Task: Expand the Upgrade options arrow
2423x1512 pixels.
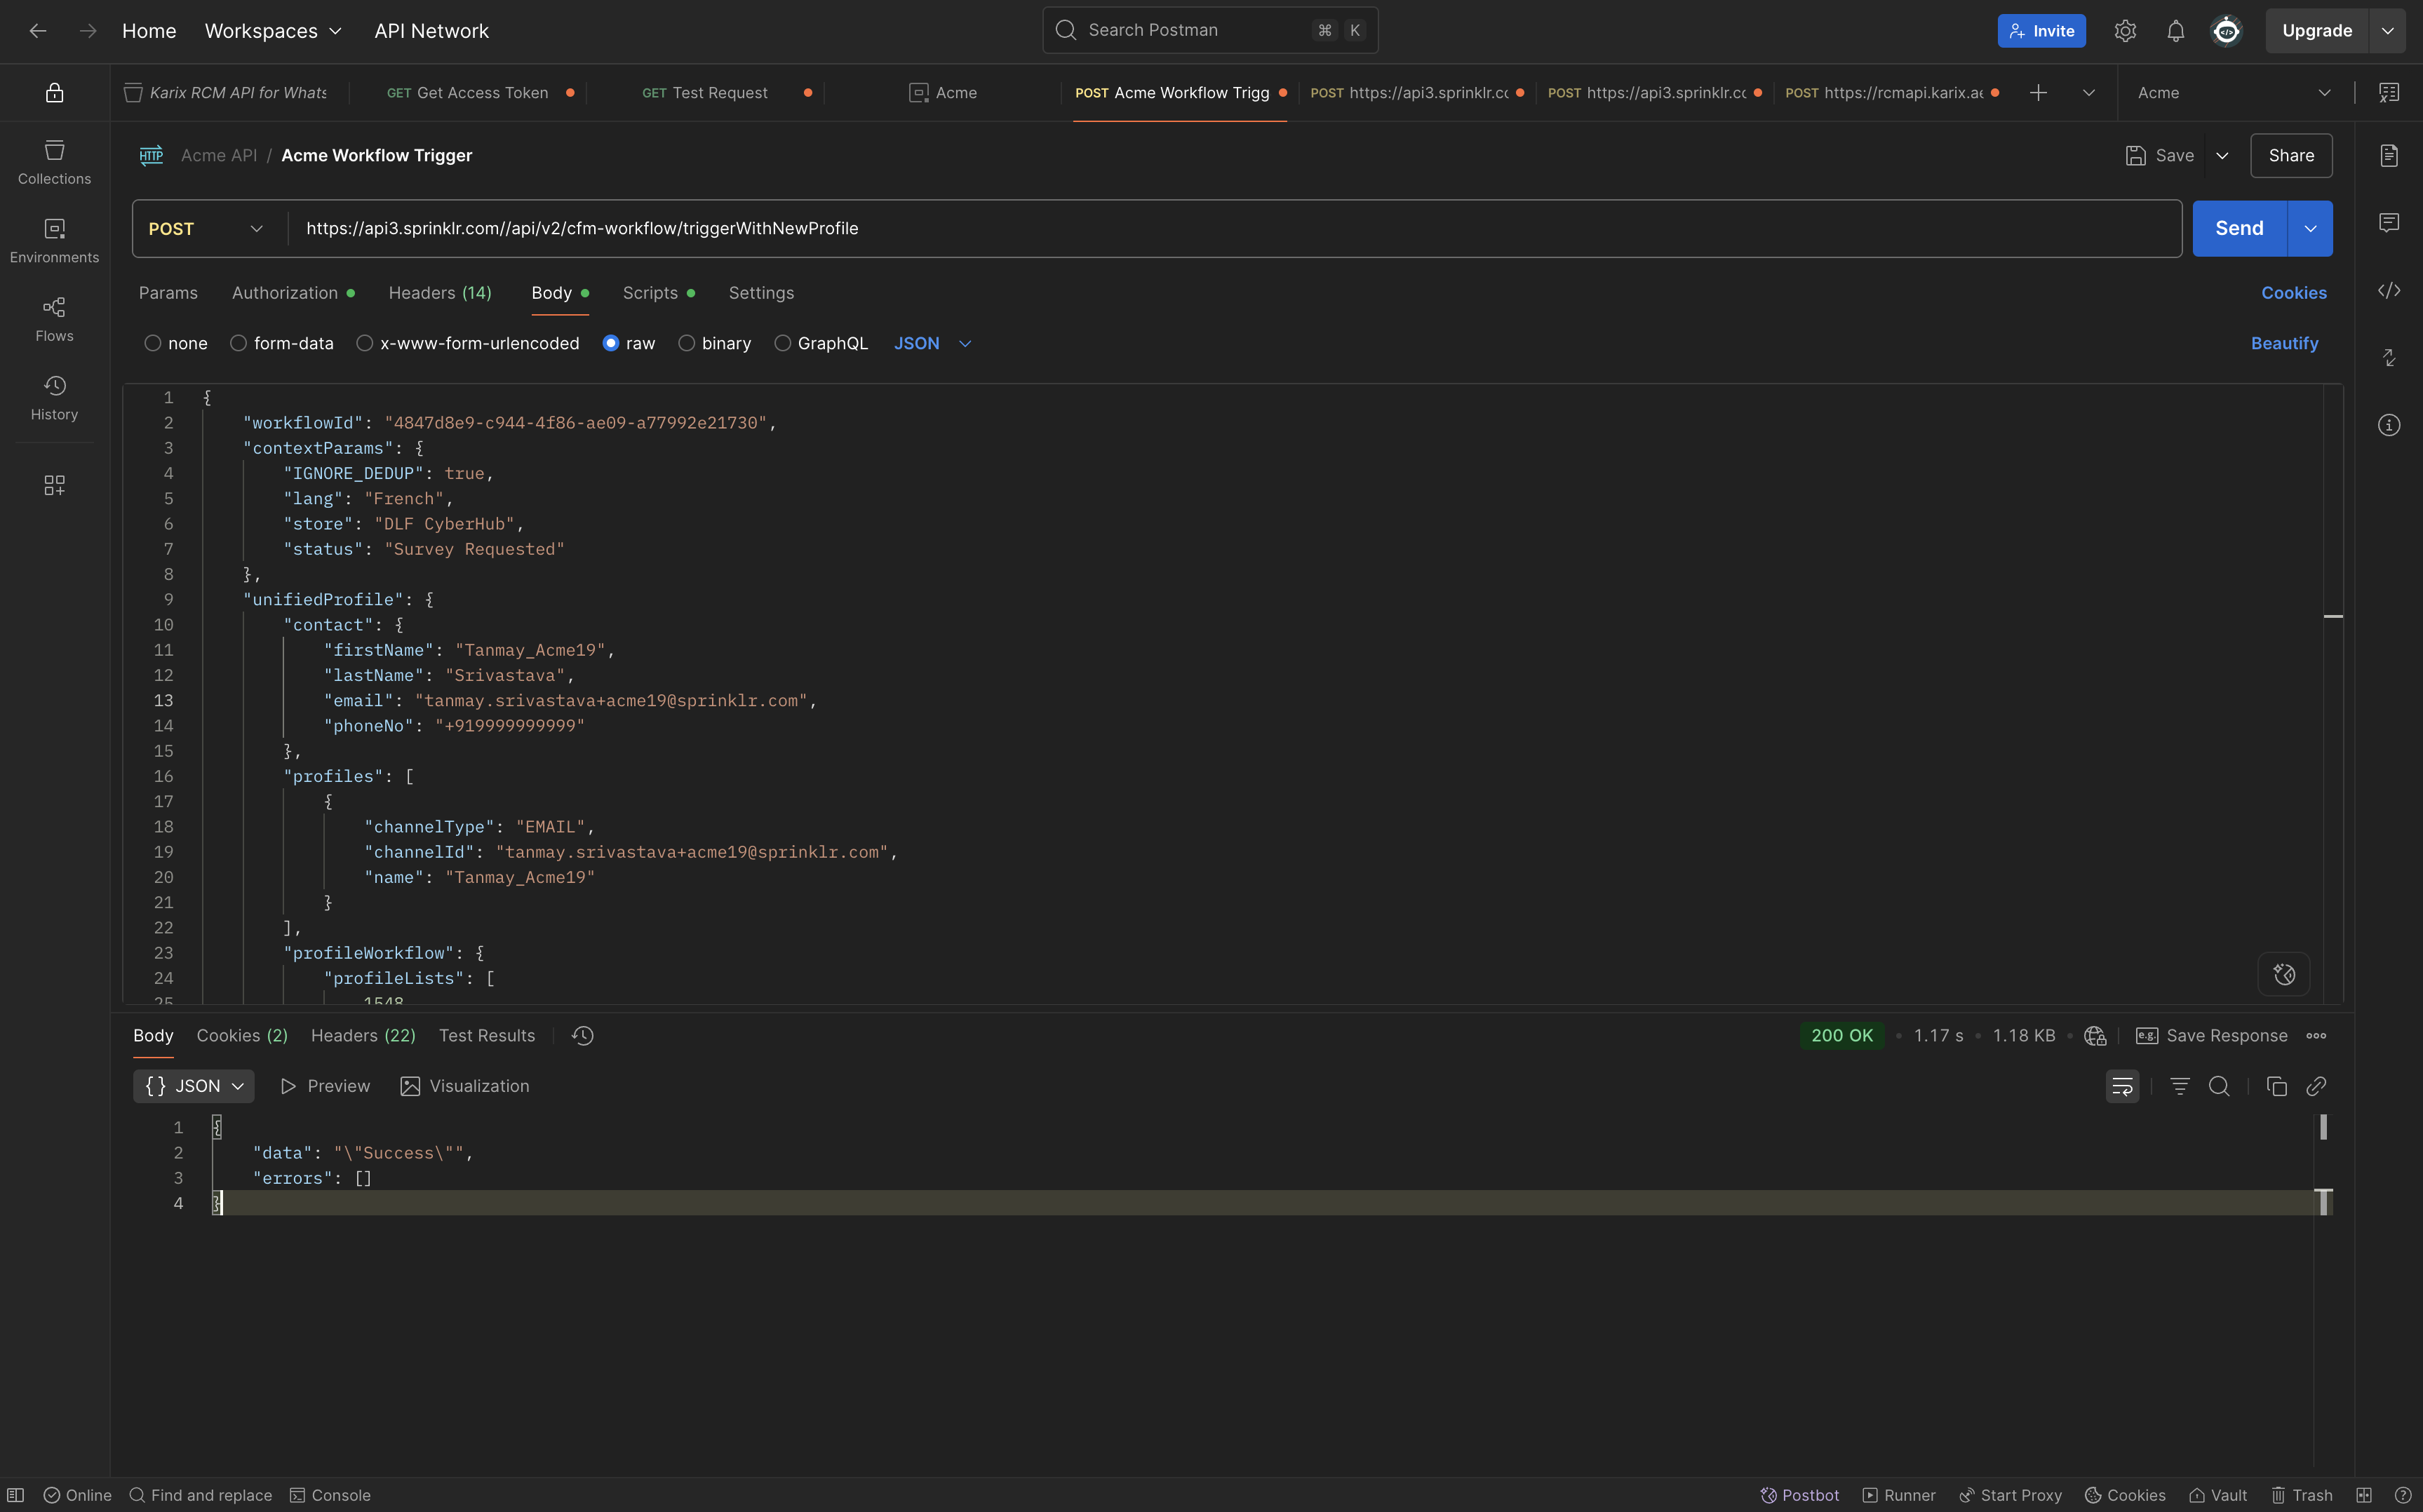Action: [2387, 31]
